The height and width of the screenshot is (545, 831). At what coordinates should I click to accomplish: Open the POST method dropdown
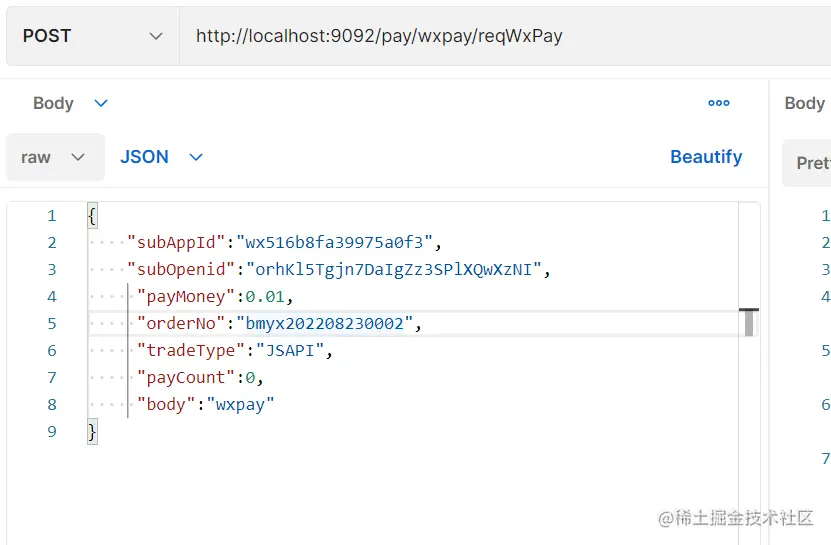coord(92,36)
